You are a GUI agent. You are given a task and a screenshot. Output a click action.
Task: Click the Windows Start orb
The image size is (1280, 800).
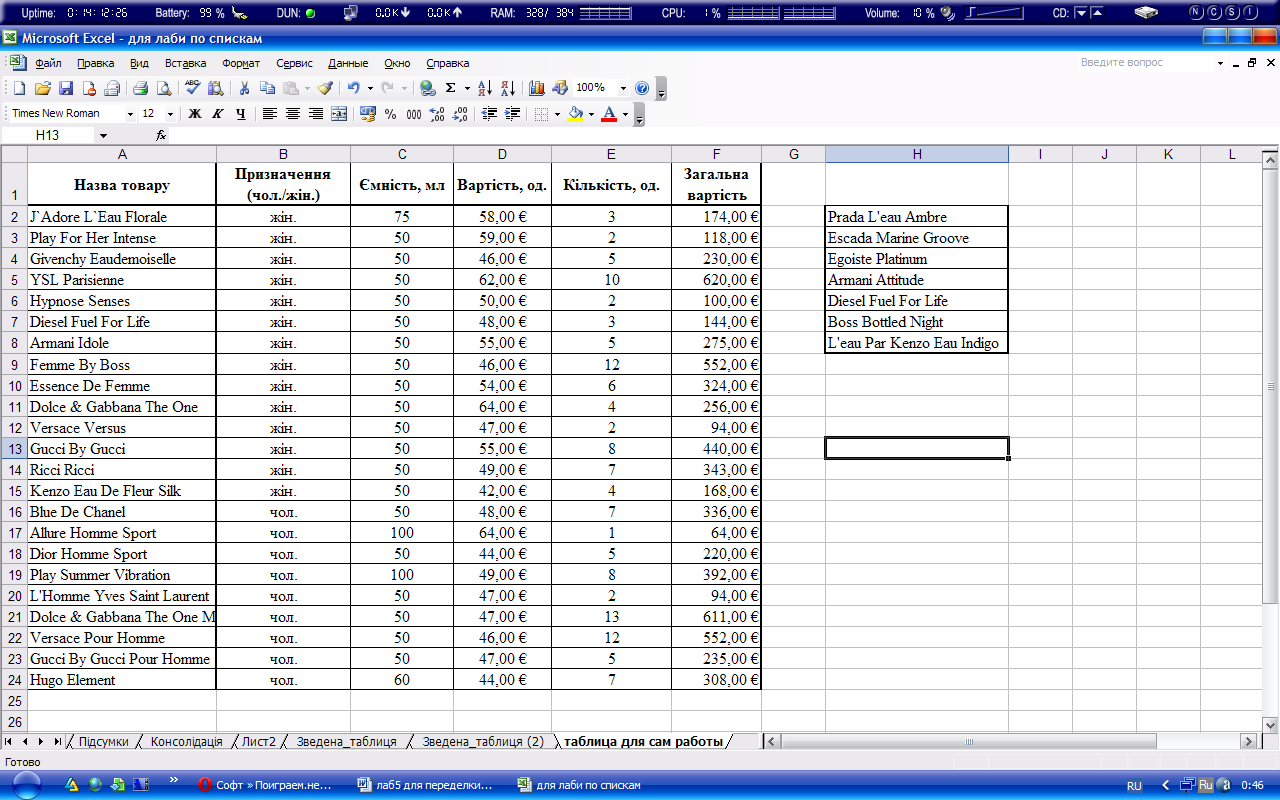click(25, 785)
